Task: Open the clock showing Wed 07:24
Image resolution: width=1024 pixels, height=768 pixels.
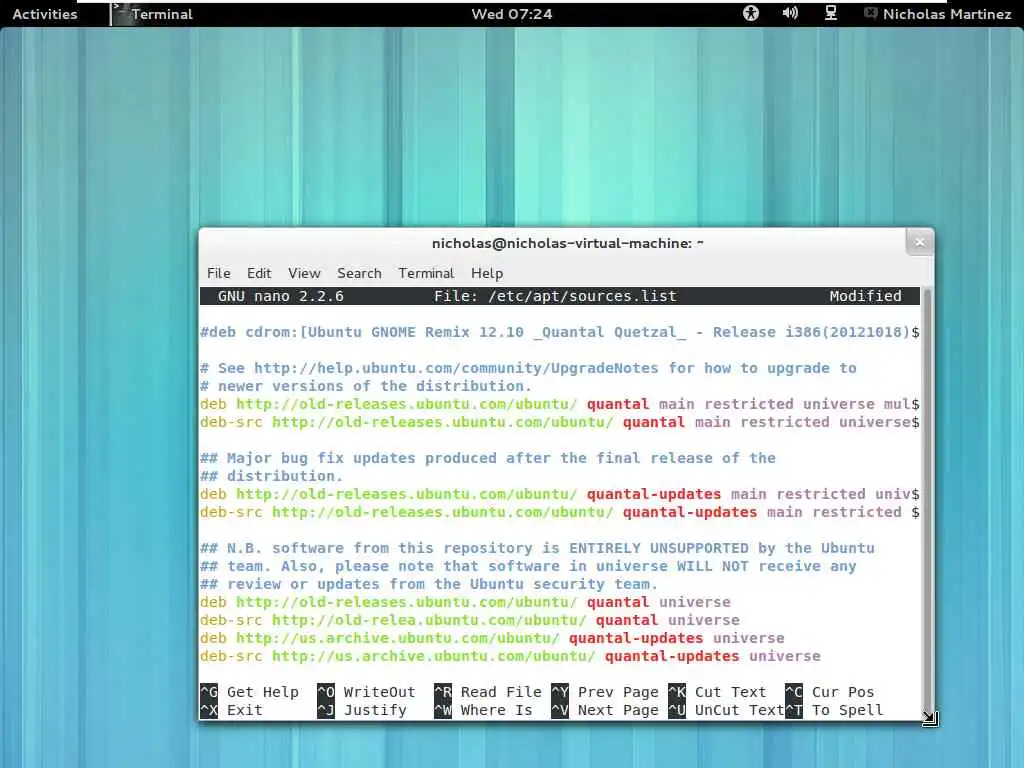Action: [x=512, y=14]
